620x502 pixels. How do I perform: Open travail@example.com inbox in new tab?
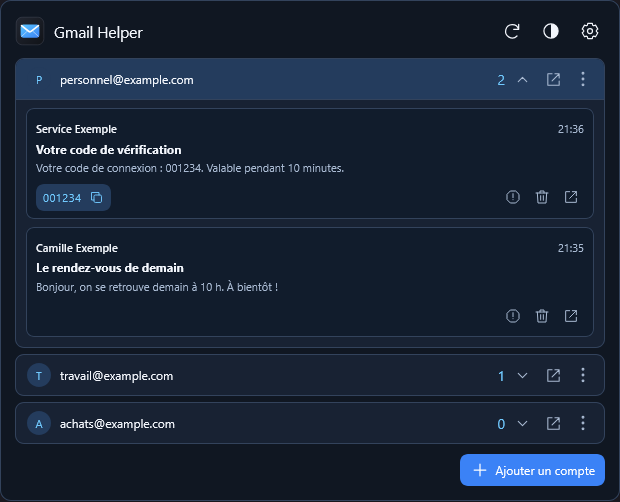click(x=553, y=376)
